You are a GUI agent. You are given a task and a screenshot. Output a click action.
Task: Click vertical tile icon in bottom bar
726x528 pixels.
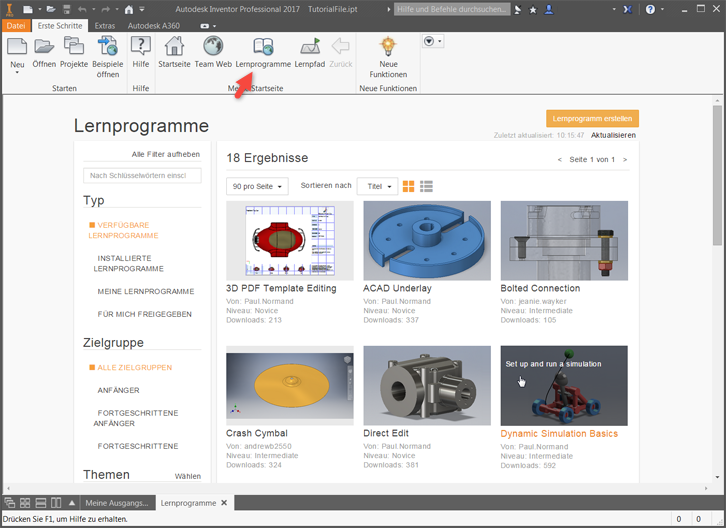tap(56, 503)
